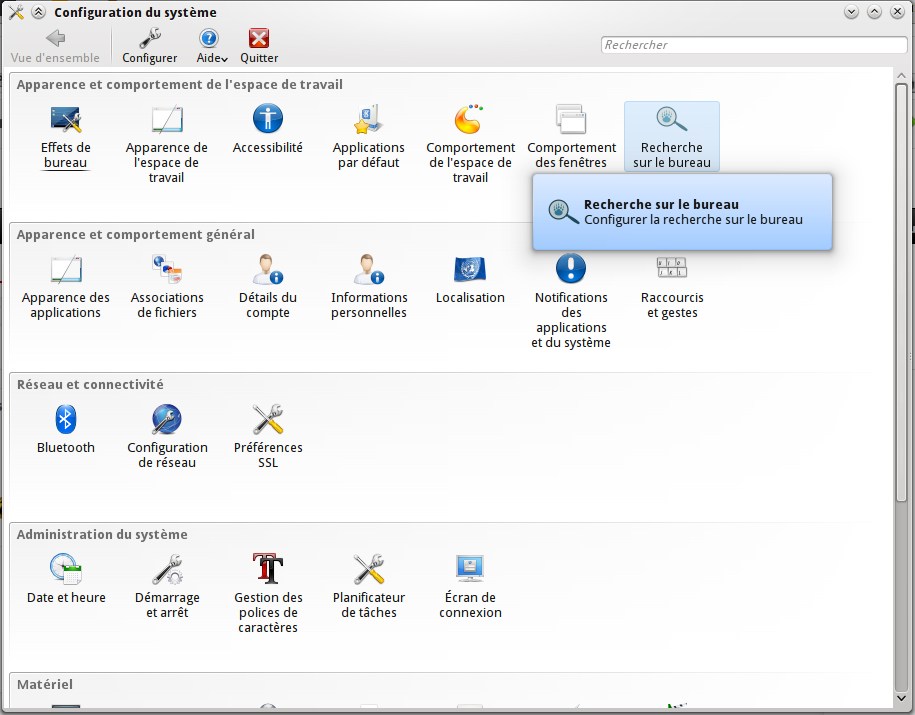Screen dimensions: 915x715
Task: Open Apparence de l'espace de travail
Action: [166, 144]
